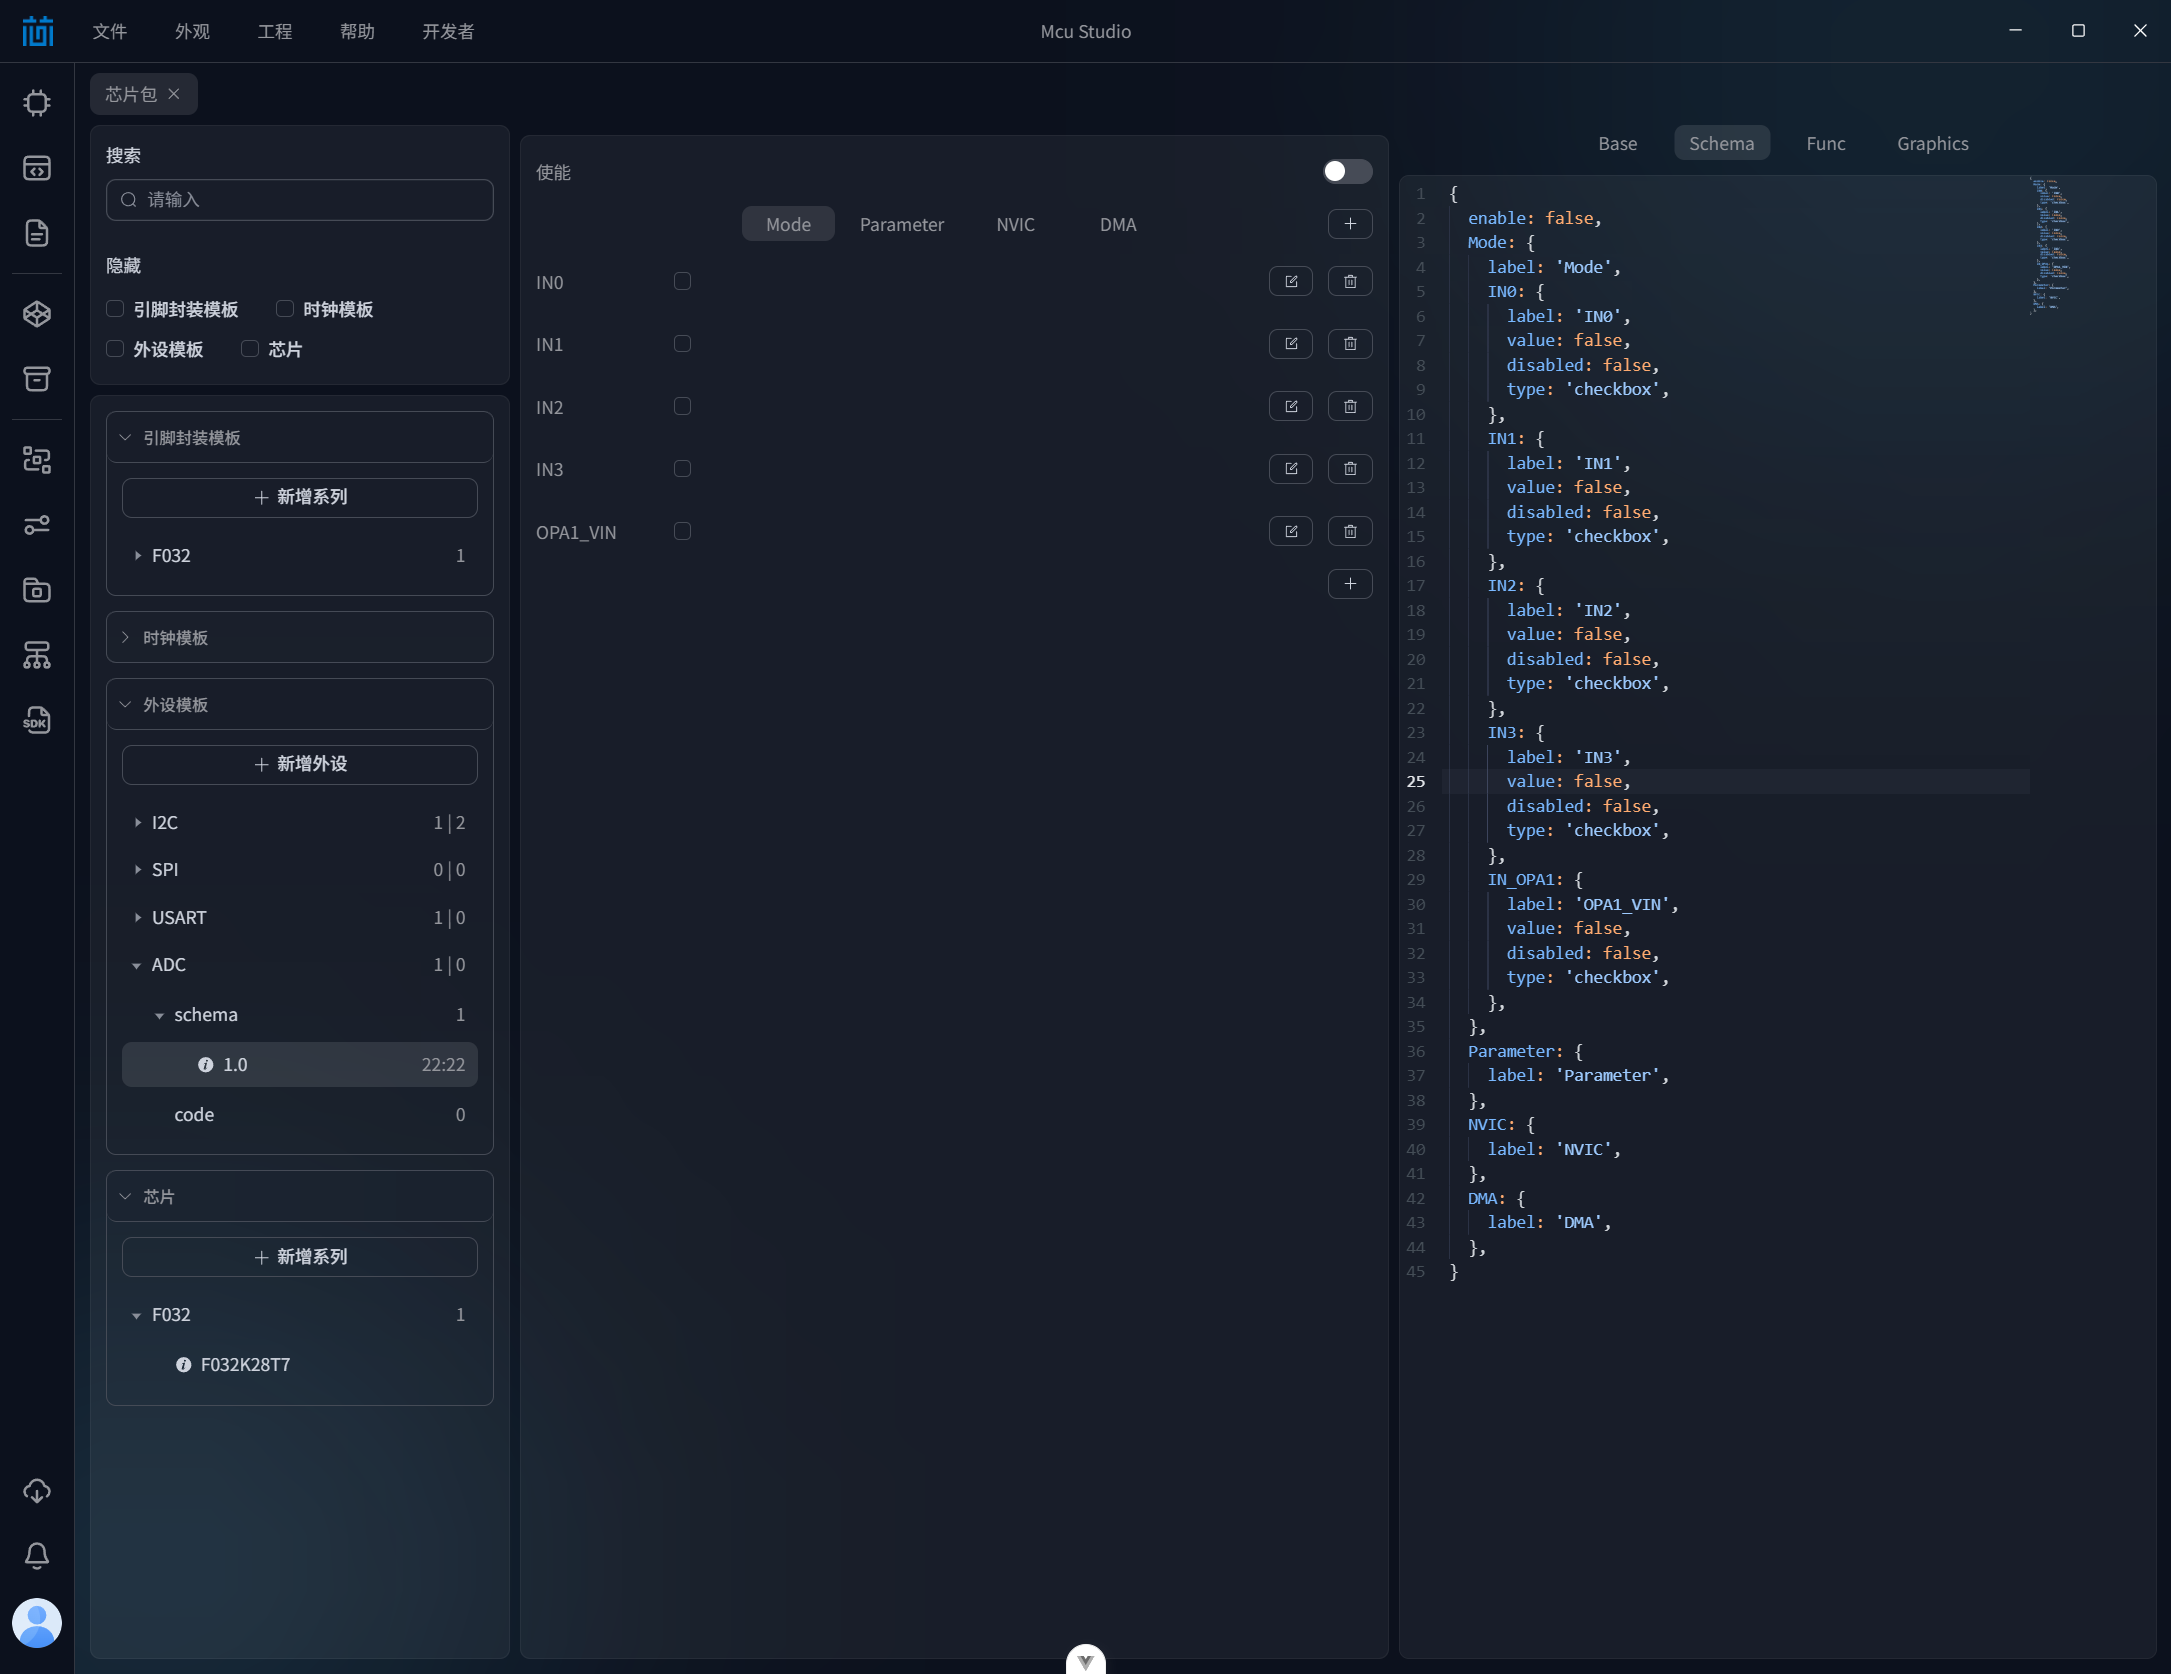Screen dimensions: 2171x1674
Task: Click the cloud download icon
Action: 37,1491
